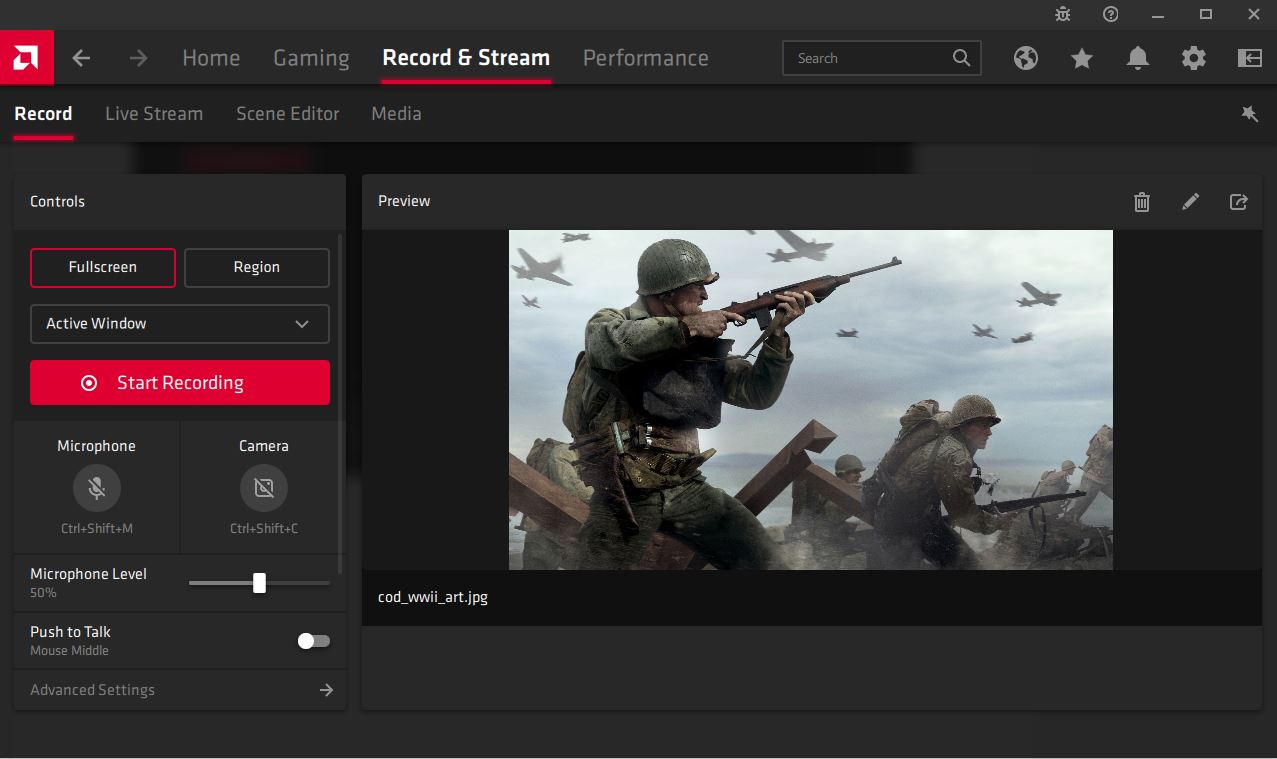Switch to the Live Stream tab

click(x=154, y=114)
